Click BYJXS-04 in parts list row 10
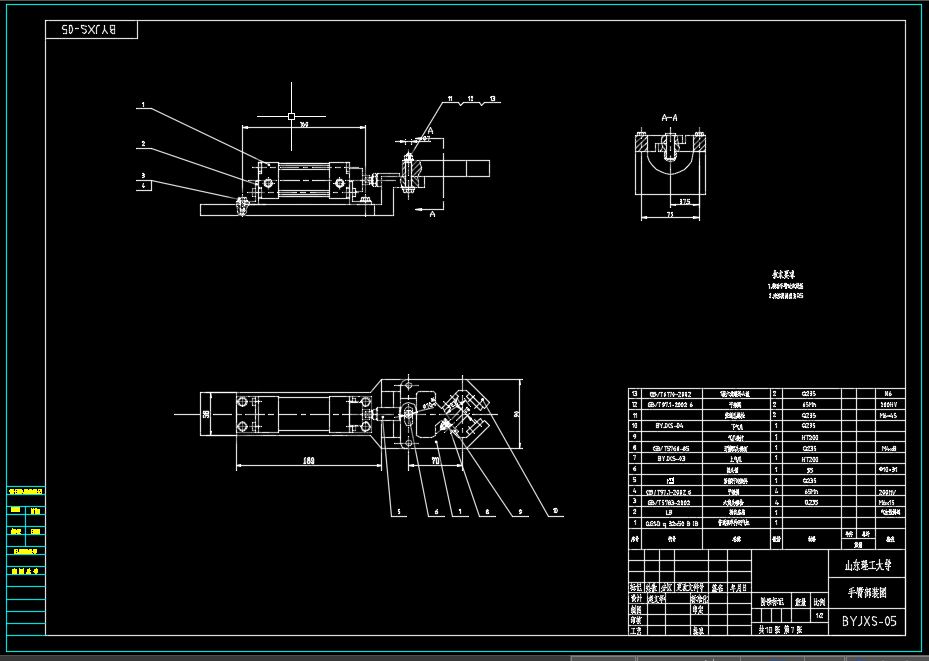 (x=669, y=426)
